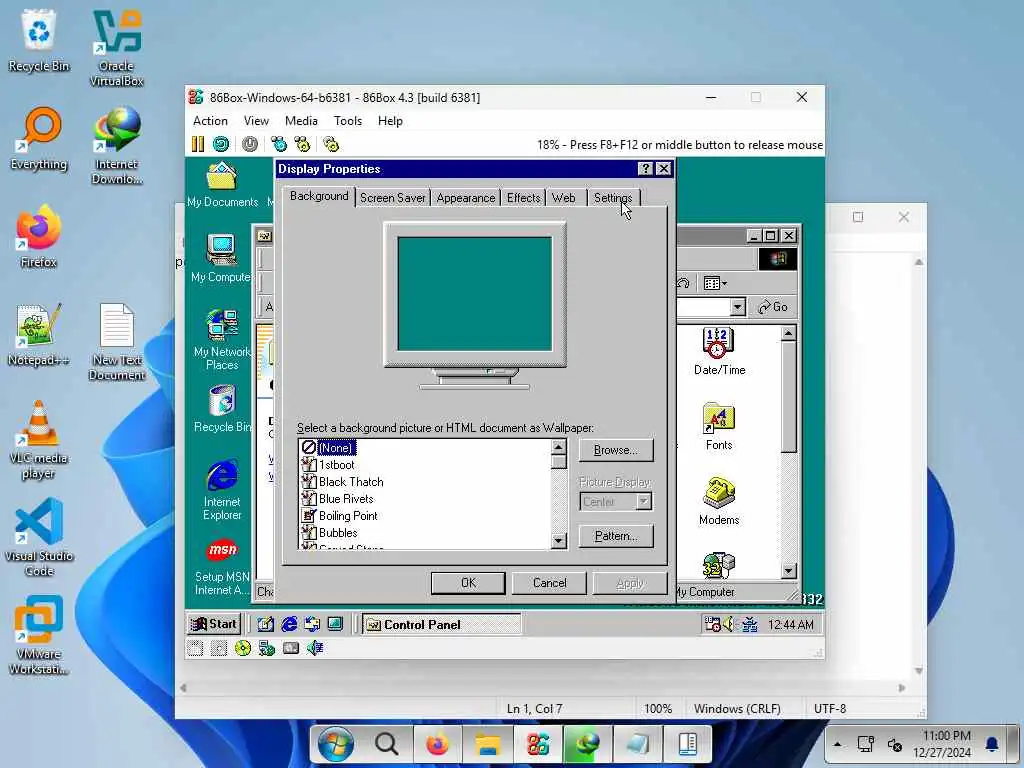The height and width of the screenshot is (768, 1024).
Task: Switch to the Screen Saver tab
Action: click(x=392, y=198)
